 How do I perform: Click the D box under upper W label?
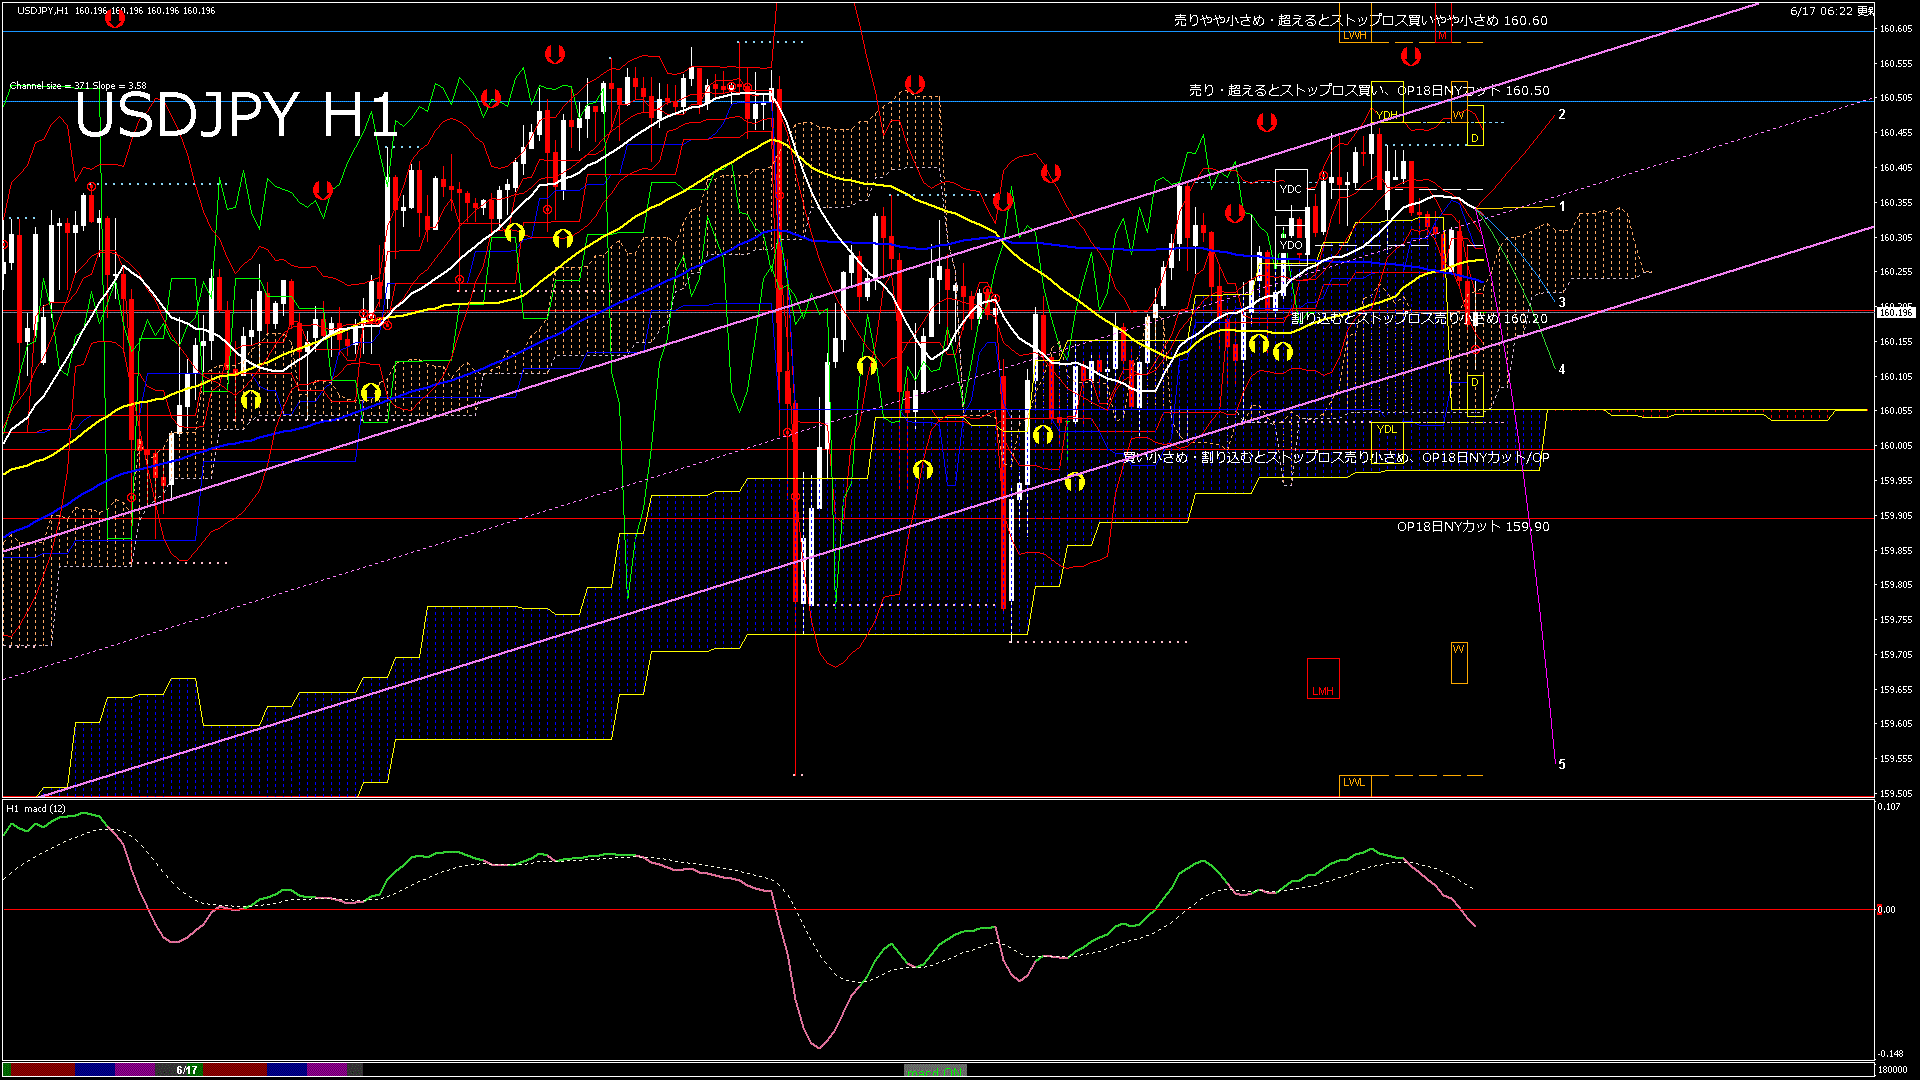coord(1474,126)
